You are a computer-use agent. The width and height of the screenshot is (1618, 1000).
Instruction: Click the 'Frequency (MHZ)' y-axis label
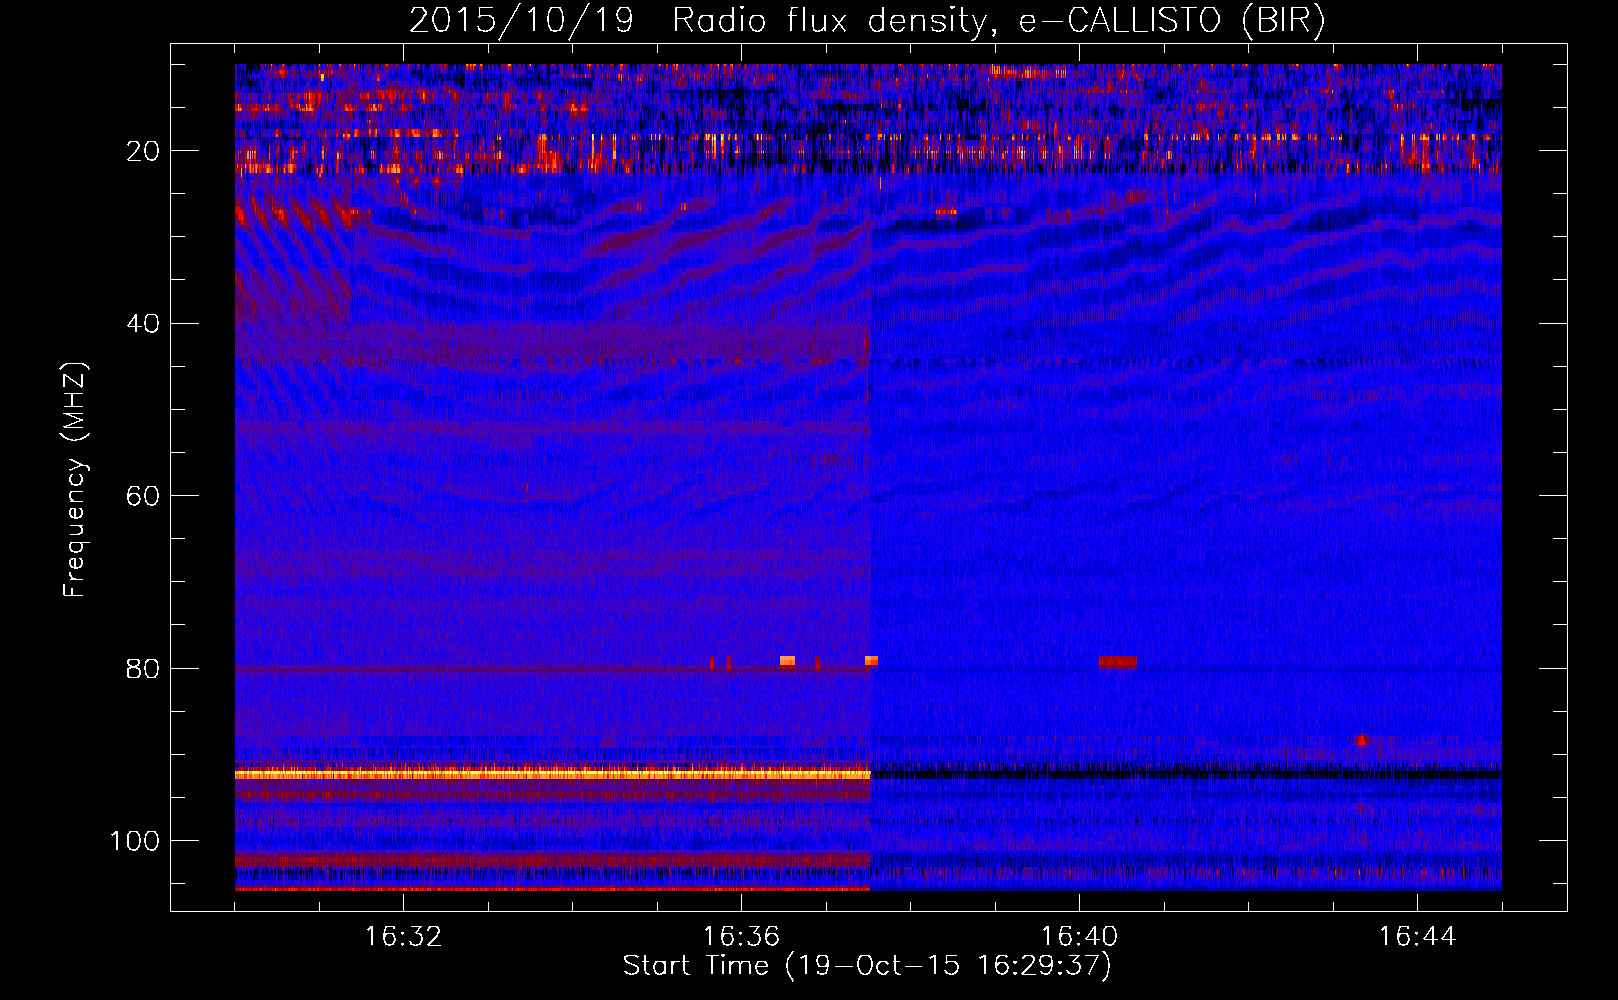[75, 480]
